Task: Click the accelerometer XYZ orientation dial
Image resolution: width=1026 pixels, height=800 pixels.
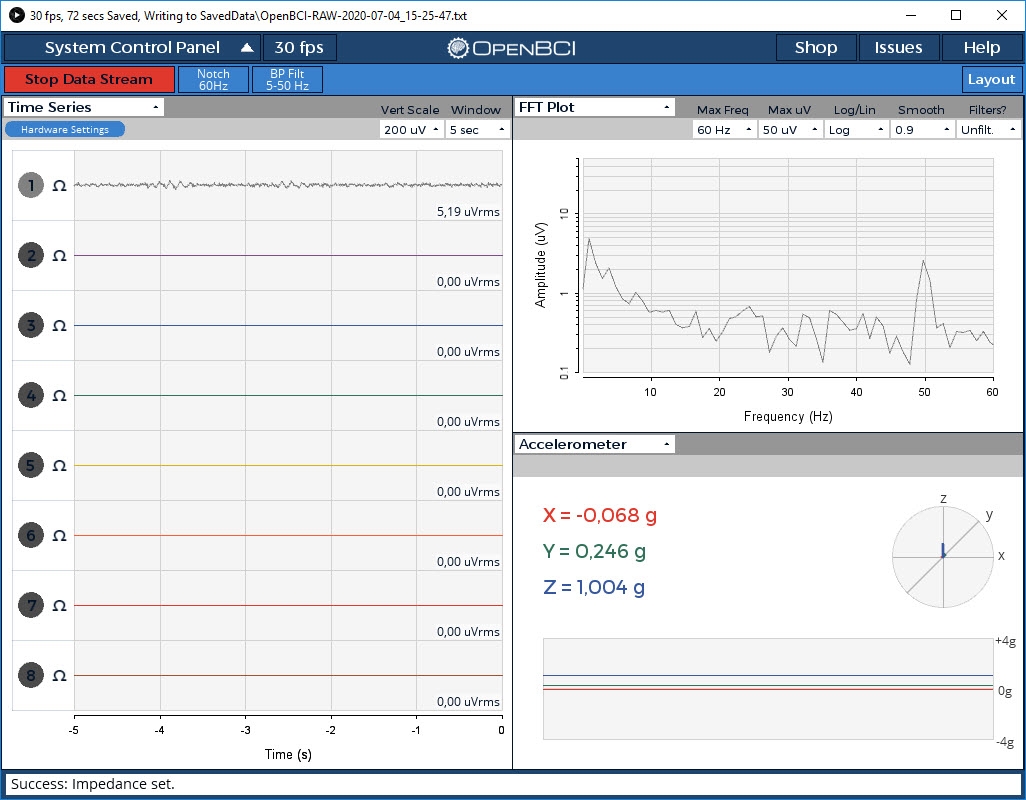Action: tap(942, 556)
